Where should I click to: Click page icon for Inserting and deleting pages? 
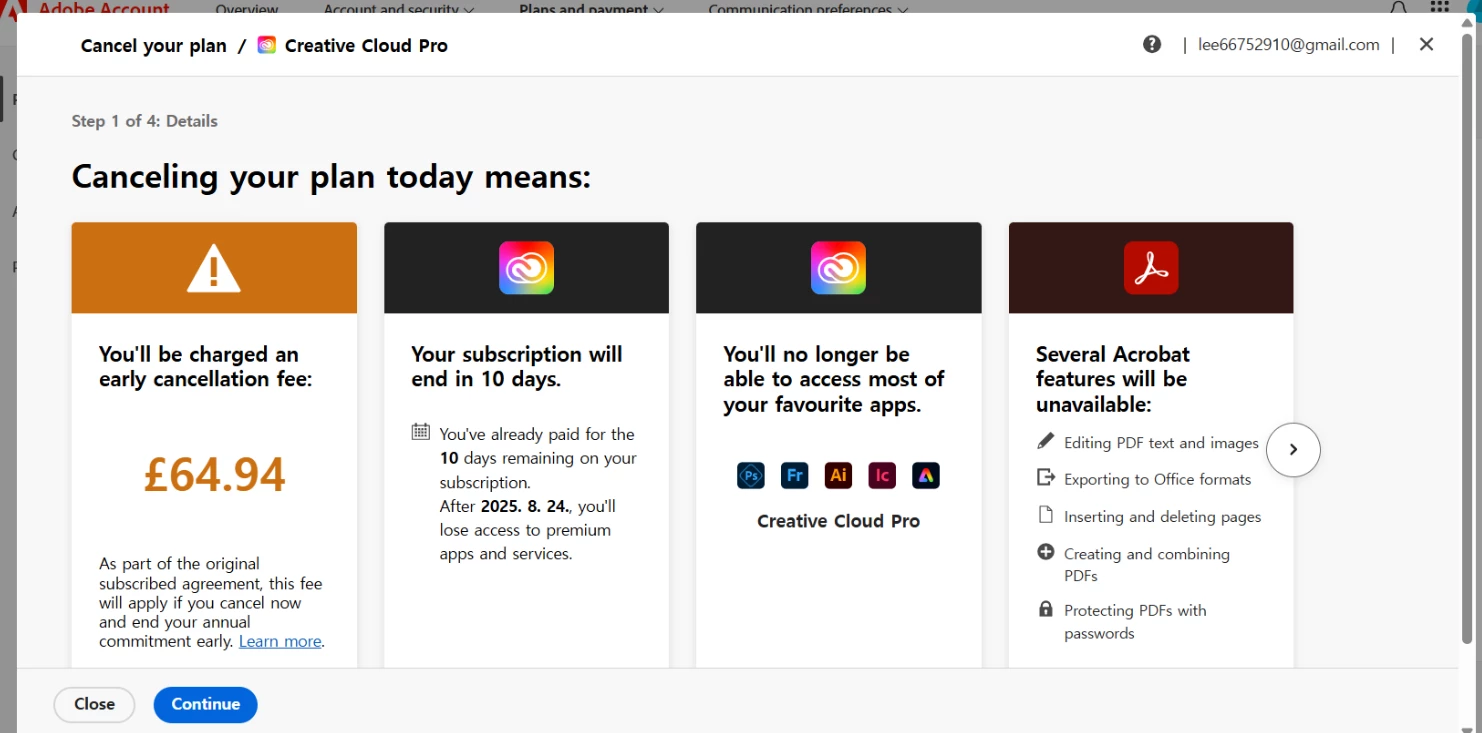point(1046,515)
